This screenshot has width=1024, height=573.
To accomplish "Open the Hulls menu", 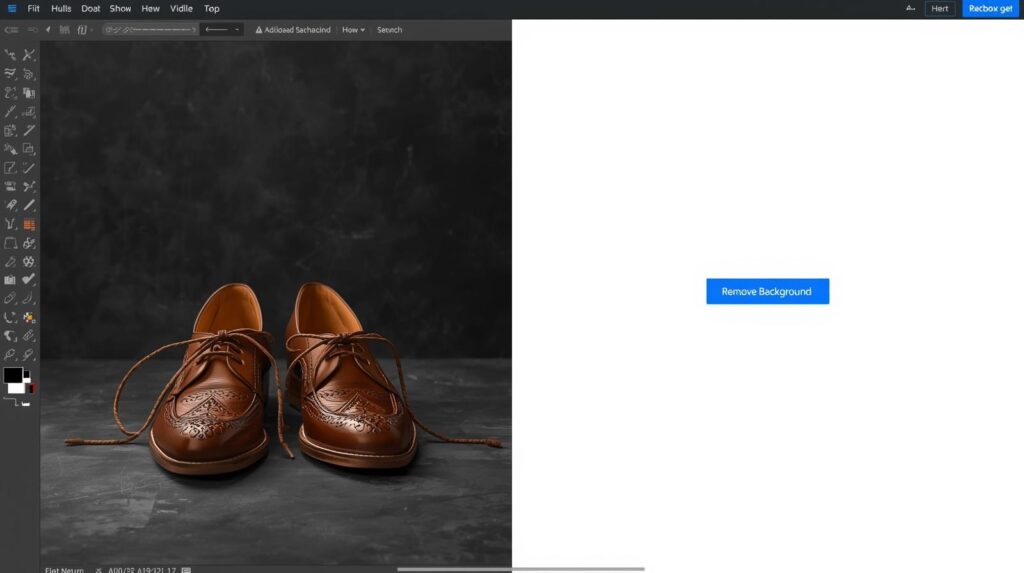I will [x=61, y=8].
